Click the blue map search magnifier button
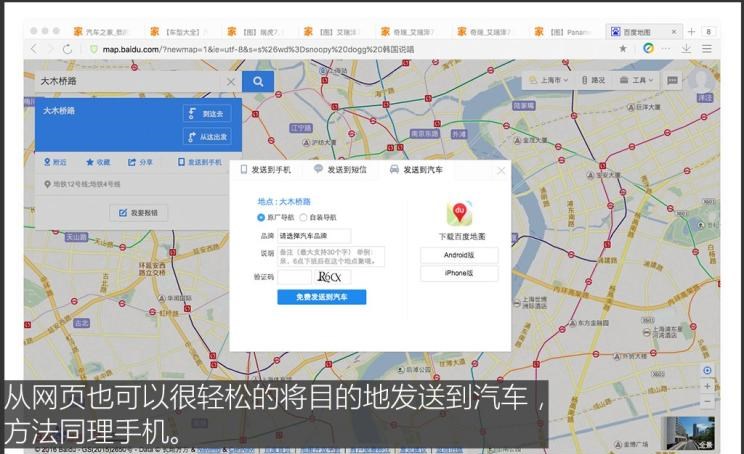This screenshot has width=744, height=454. point(258,82)
